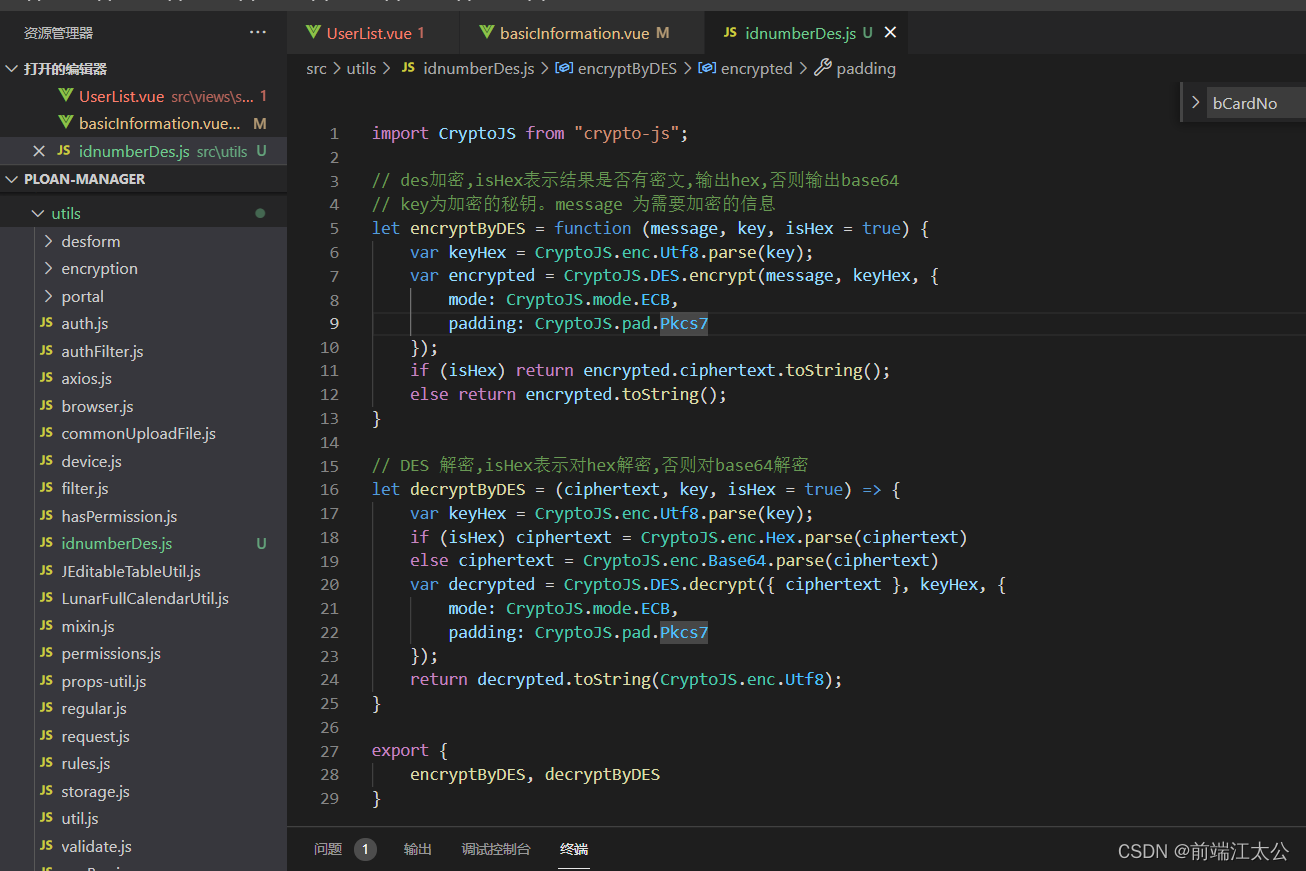
Task: Select idnumberDes.js in the breadcrumb path
Action: 478,68
